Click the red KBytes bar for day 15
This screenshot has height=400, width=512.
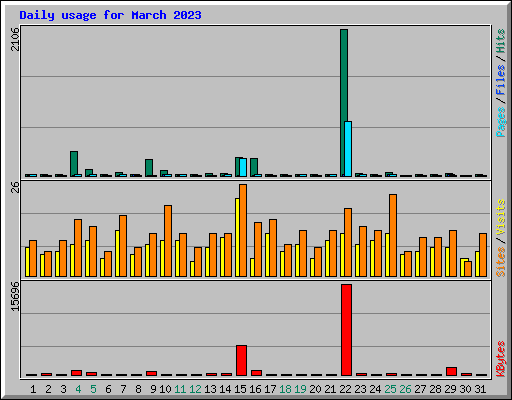[241, 361]
